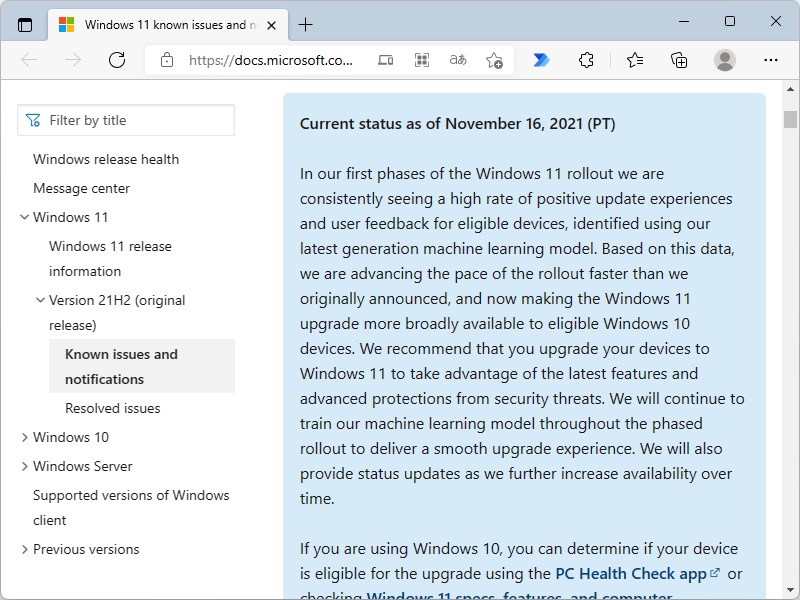800x600 pixels.
Task: Open the Favorites list star icon
Action: point(634,60)
